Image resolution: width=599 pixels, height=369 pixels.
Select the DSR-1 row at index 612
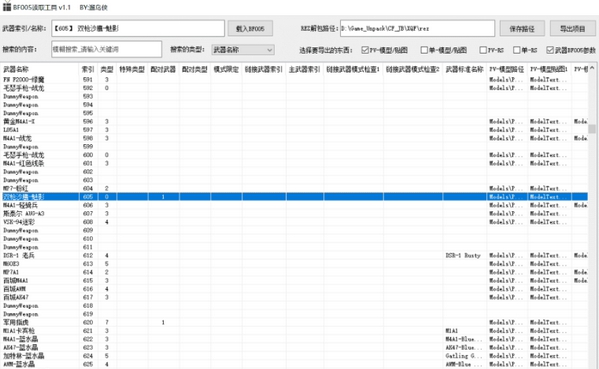(x=294, y=256)
